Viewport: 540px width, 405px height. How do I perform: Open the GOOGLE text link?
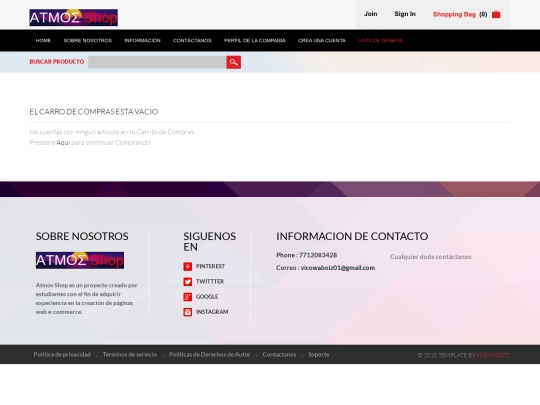(x=207, y=297)
